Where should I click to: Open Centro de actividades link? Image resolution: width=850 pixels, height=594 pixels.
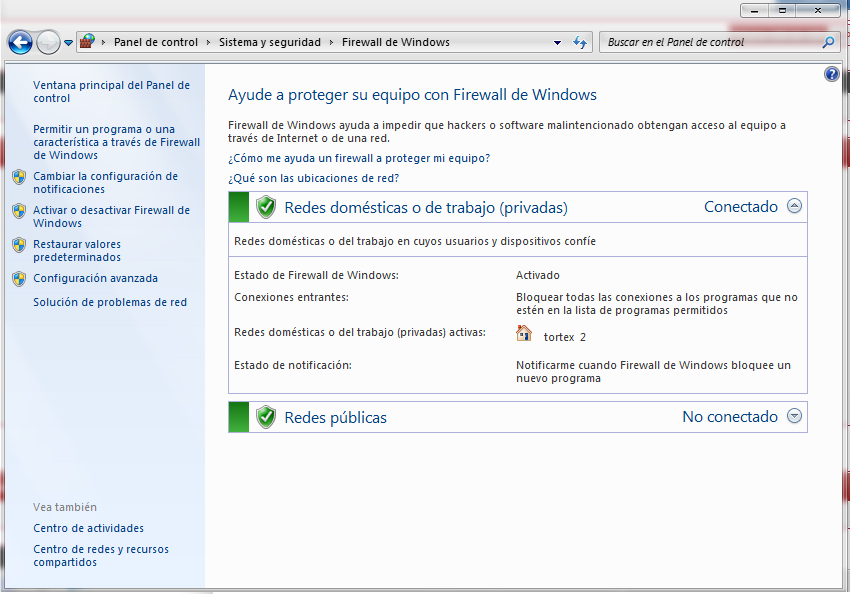(88, 528)
